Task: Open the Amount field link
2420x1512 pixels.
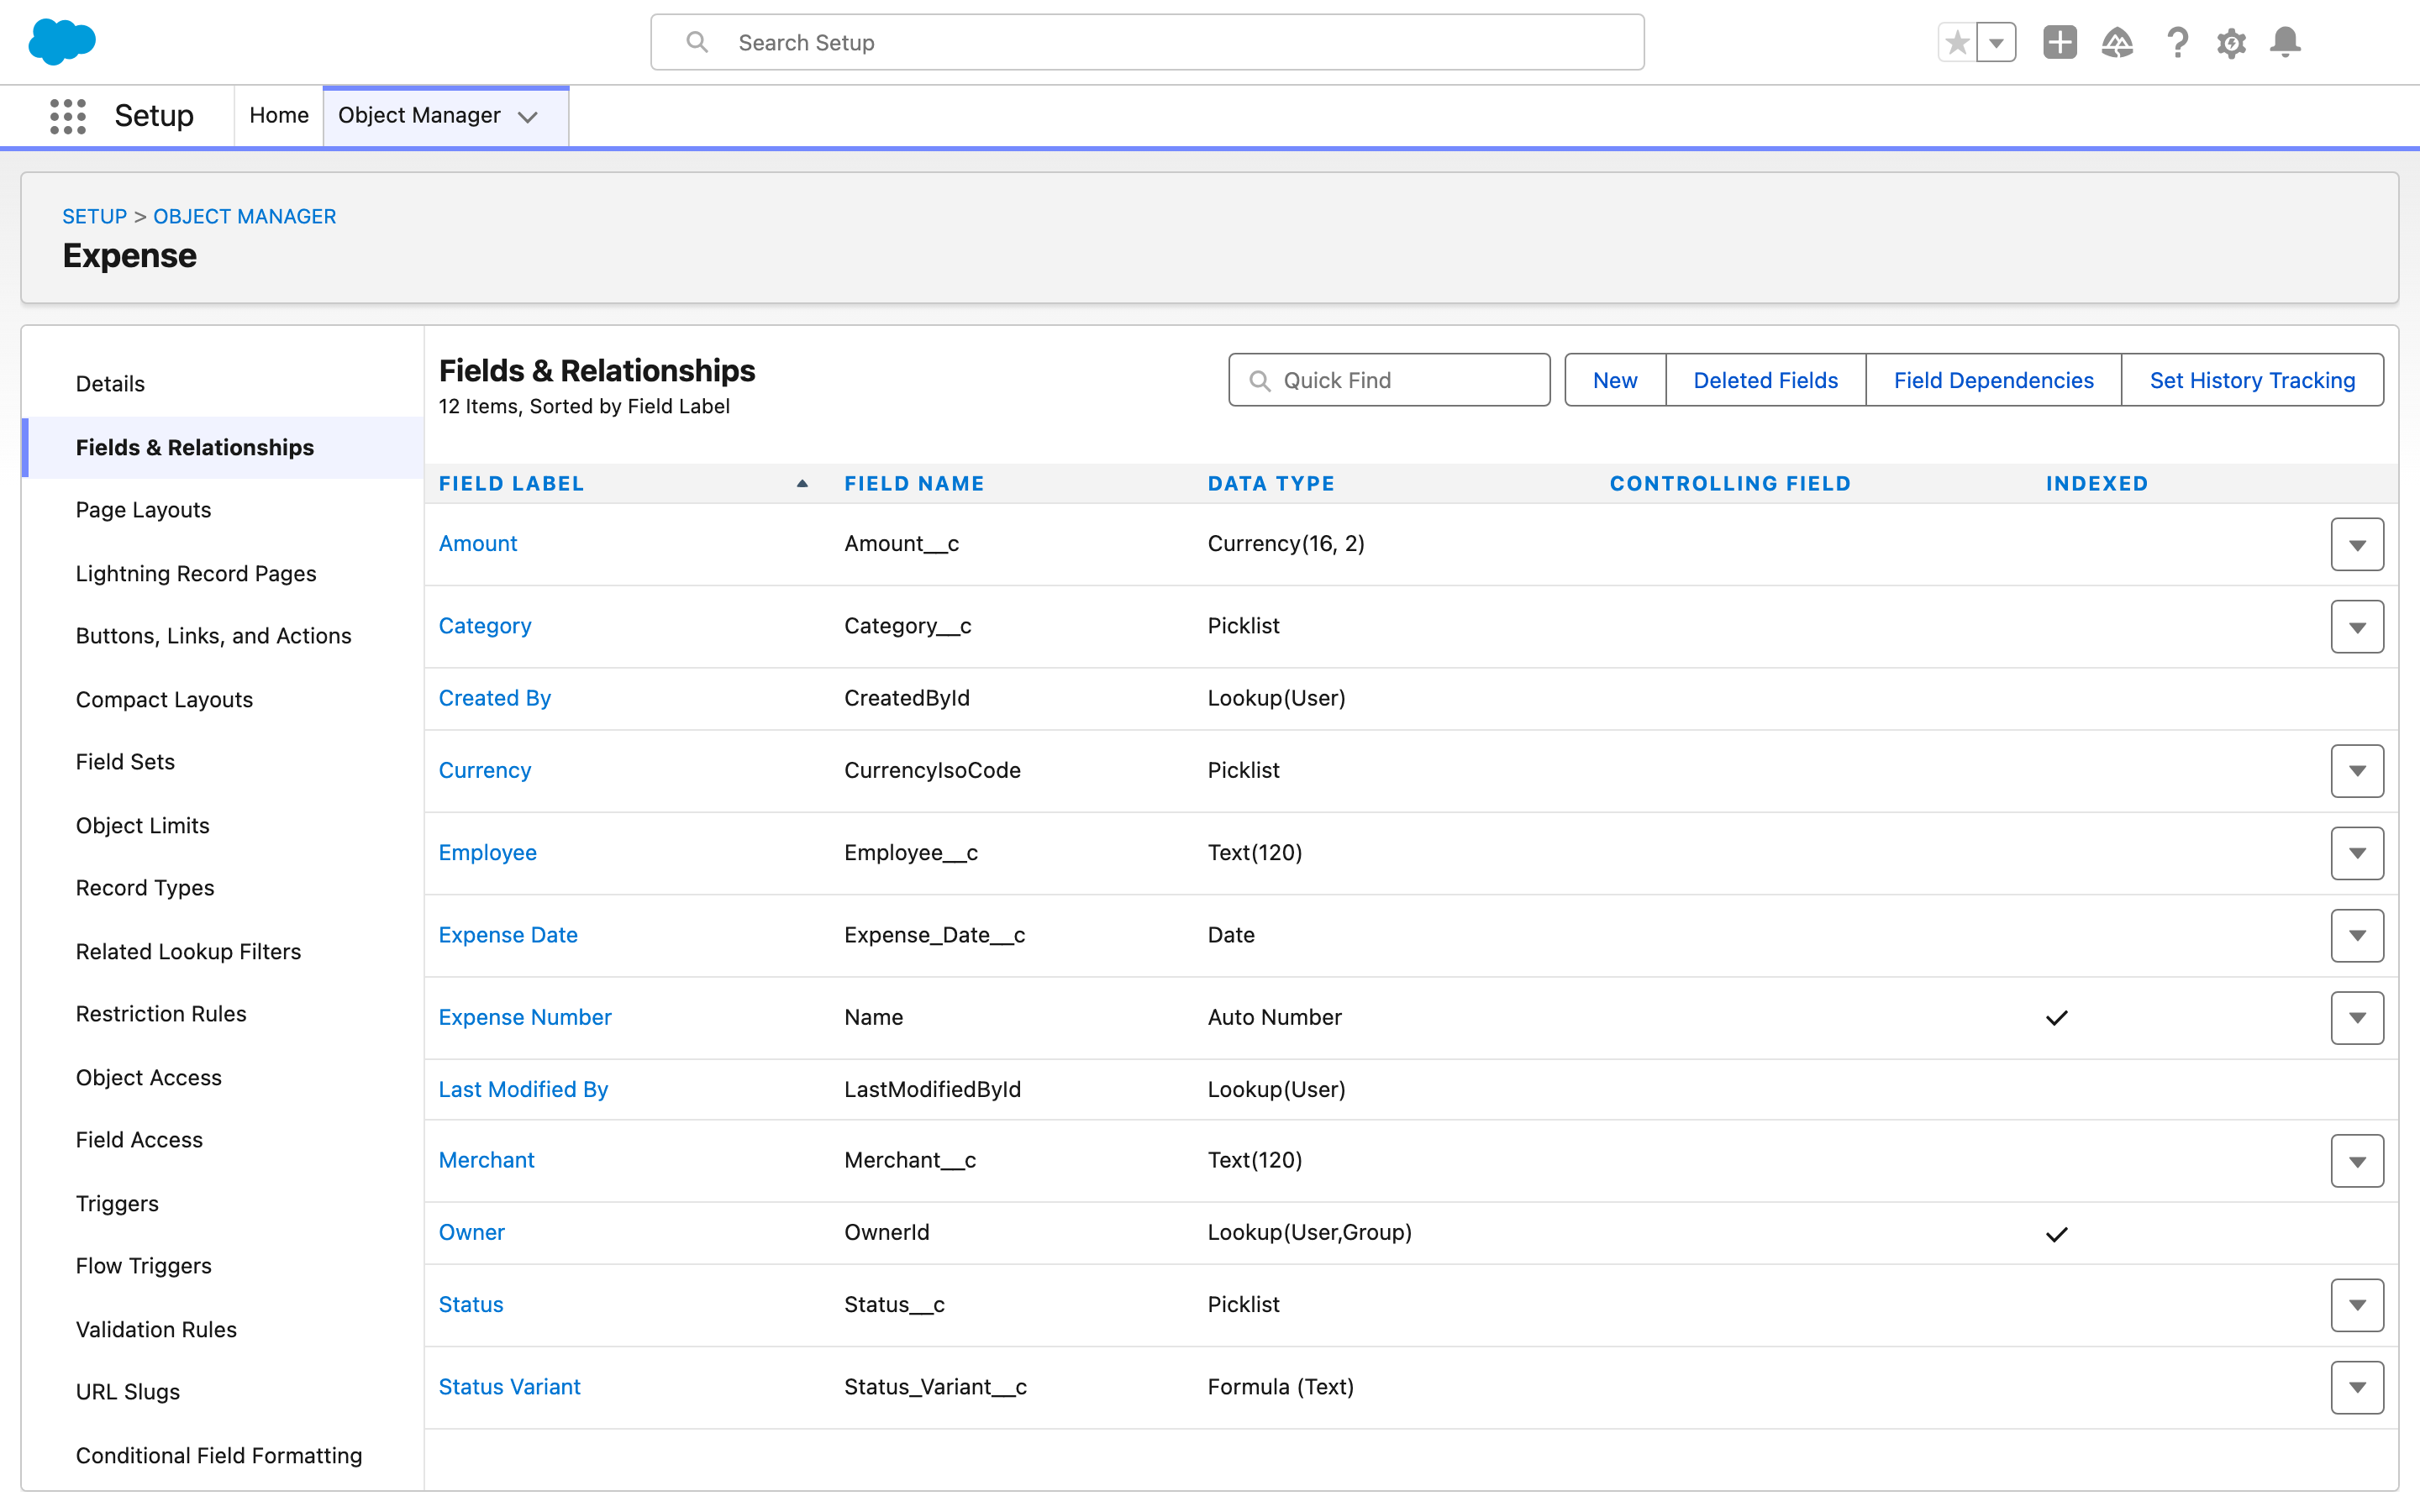Action: click(477, 543)
